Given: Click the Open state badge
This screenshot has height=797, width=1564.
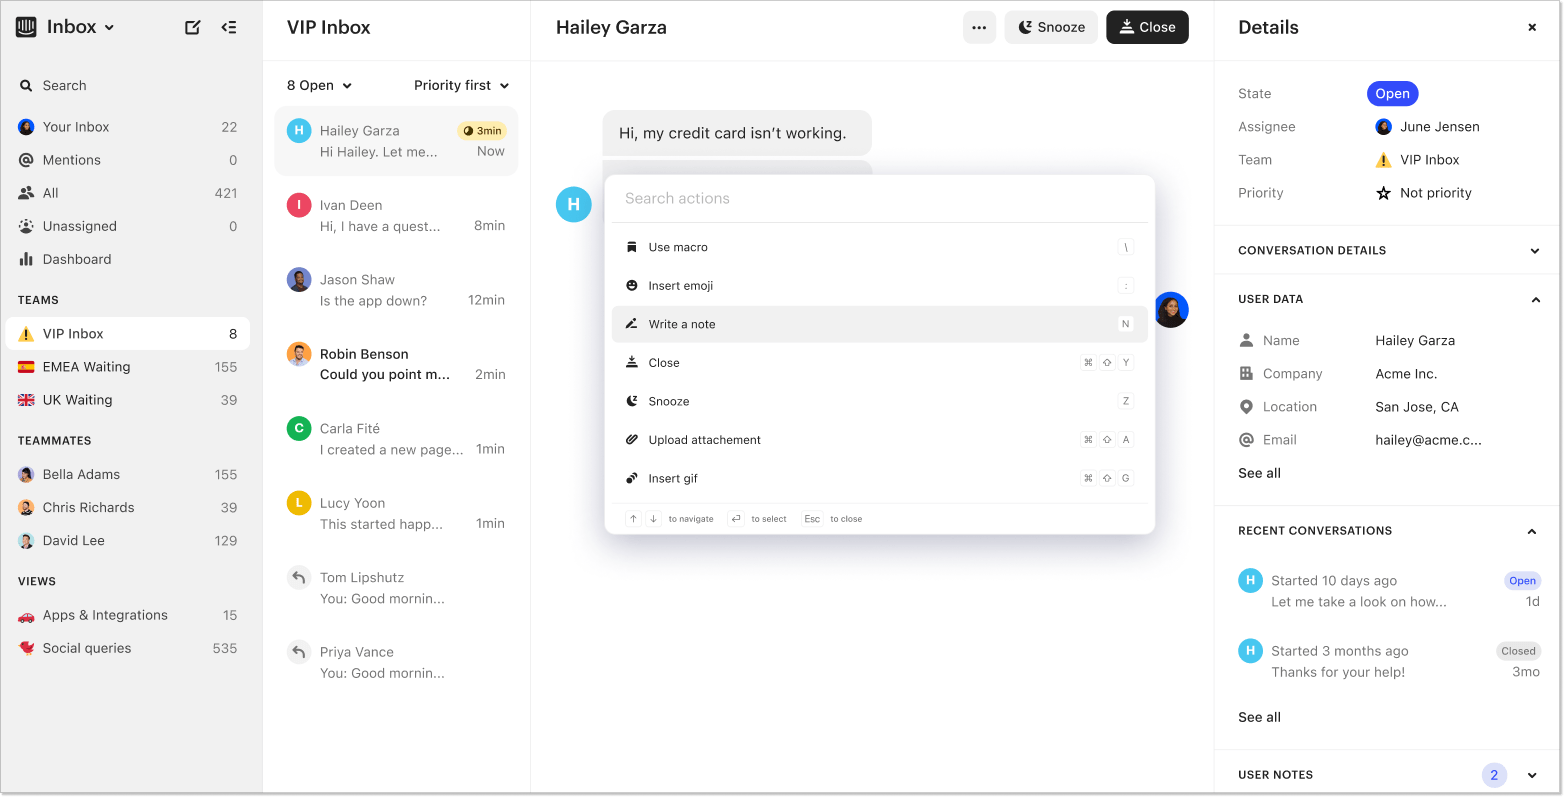Looking at the screenshot, I should click(1392, 94).
